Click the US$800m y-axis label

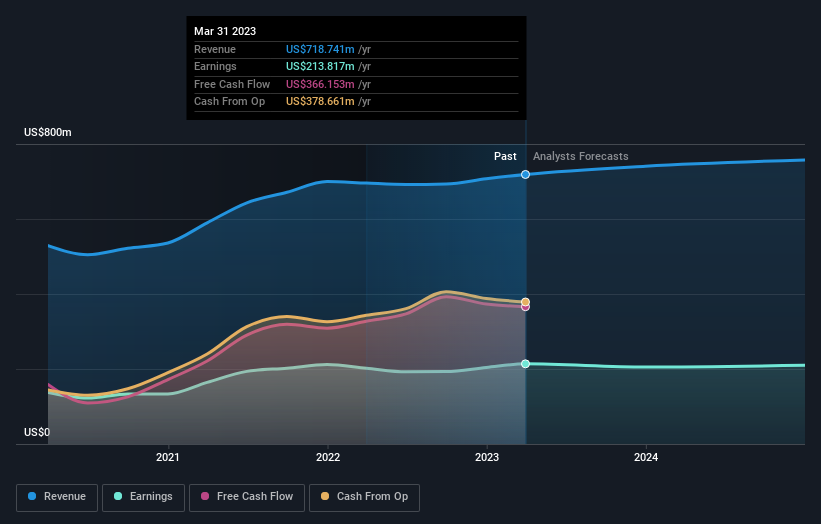pyautogui.click(x=48, y=132)
